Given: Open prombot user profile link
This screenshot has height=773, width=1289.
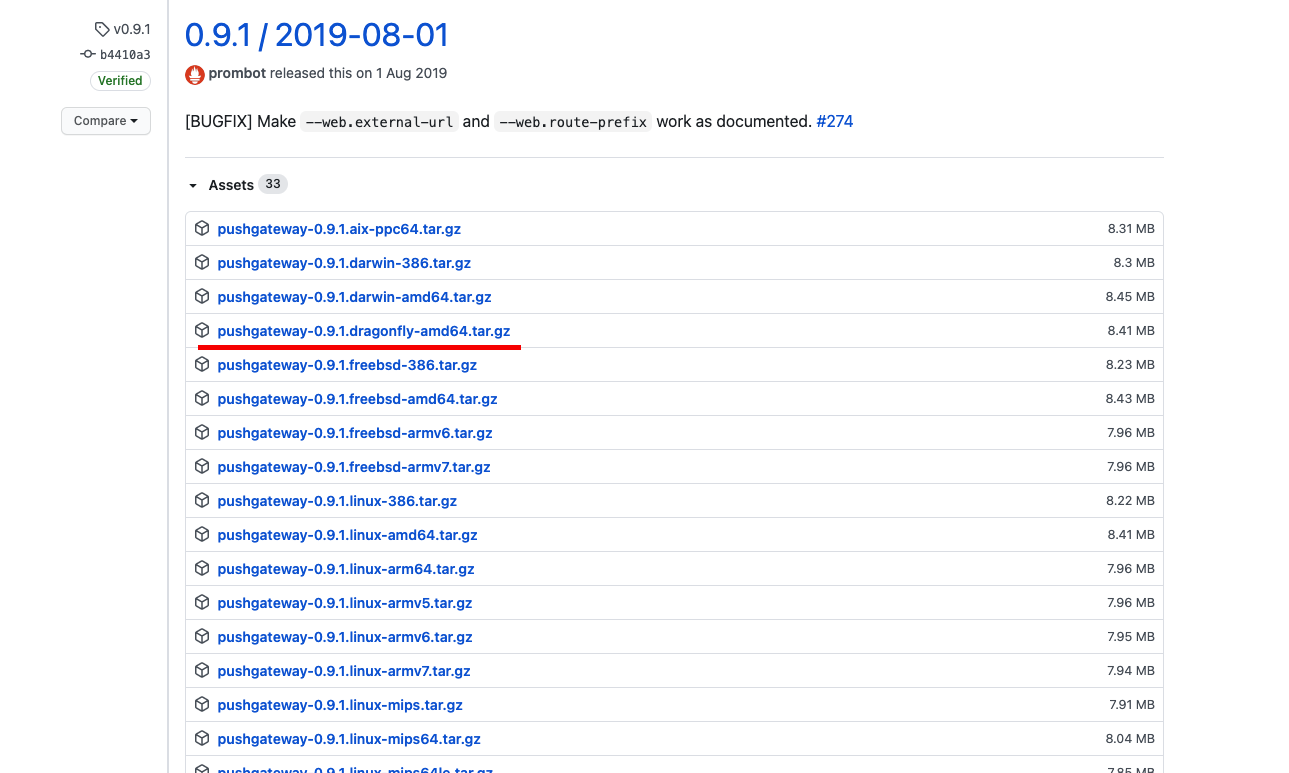Looking at the screenshot, I should (237, 73).
